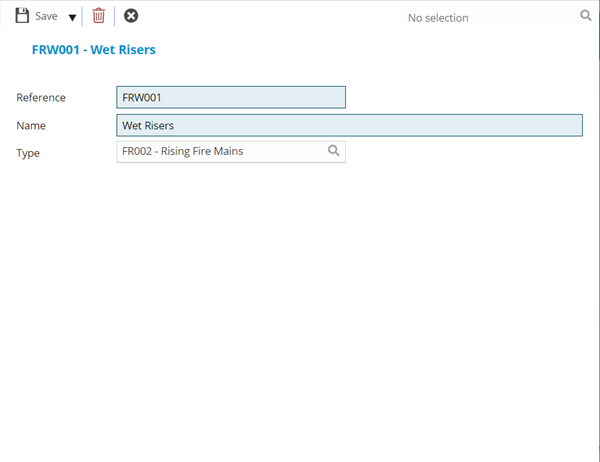This screenshot has height=462, width=600.
Task: Click the 'Wet Risers' text in Name field
Action: (148, 125)
